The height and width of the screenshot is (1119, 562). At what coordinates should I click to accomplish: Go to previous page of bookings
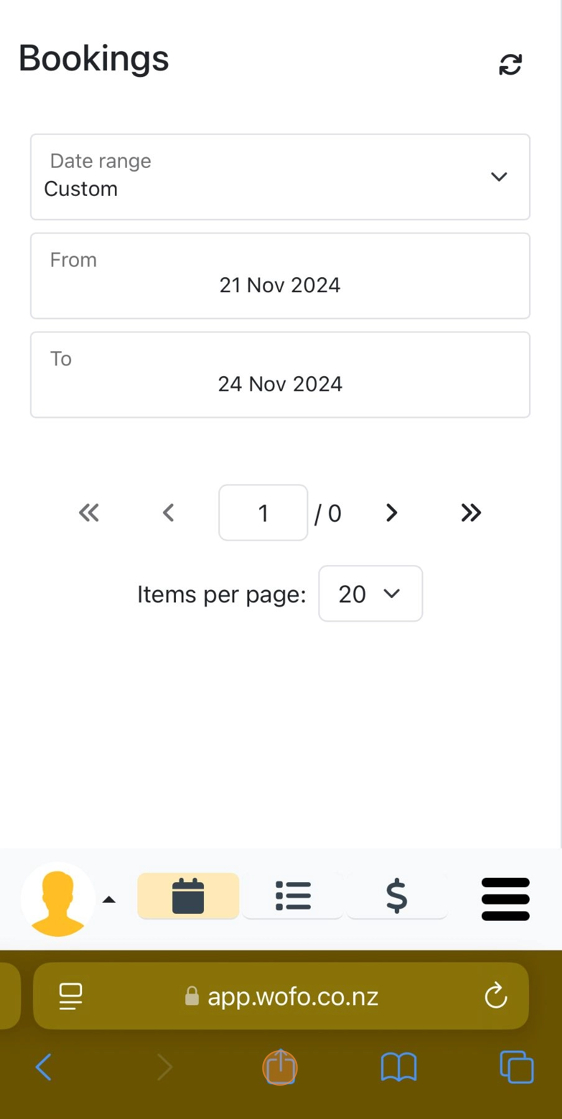pos(168,512)
